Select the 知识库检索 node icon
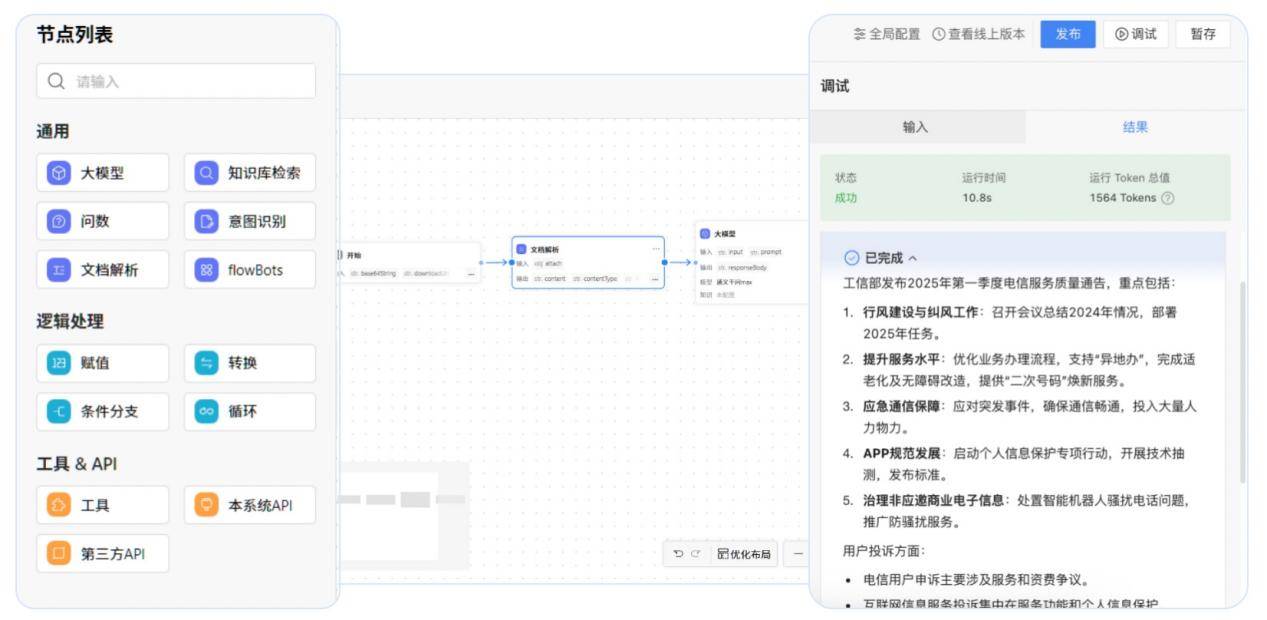 pos(204,172)
